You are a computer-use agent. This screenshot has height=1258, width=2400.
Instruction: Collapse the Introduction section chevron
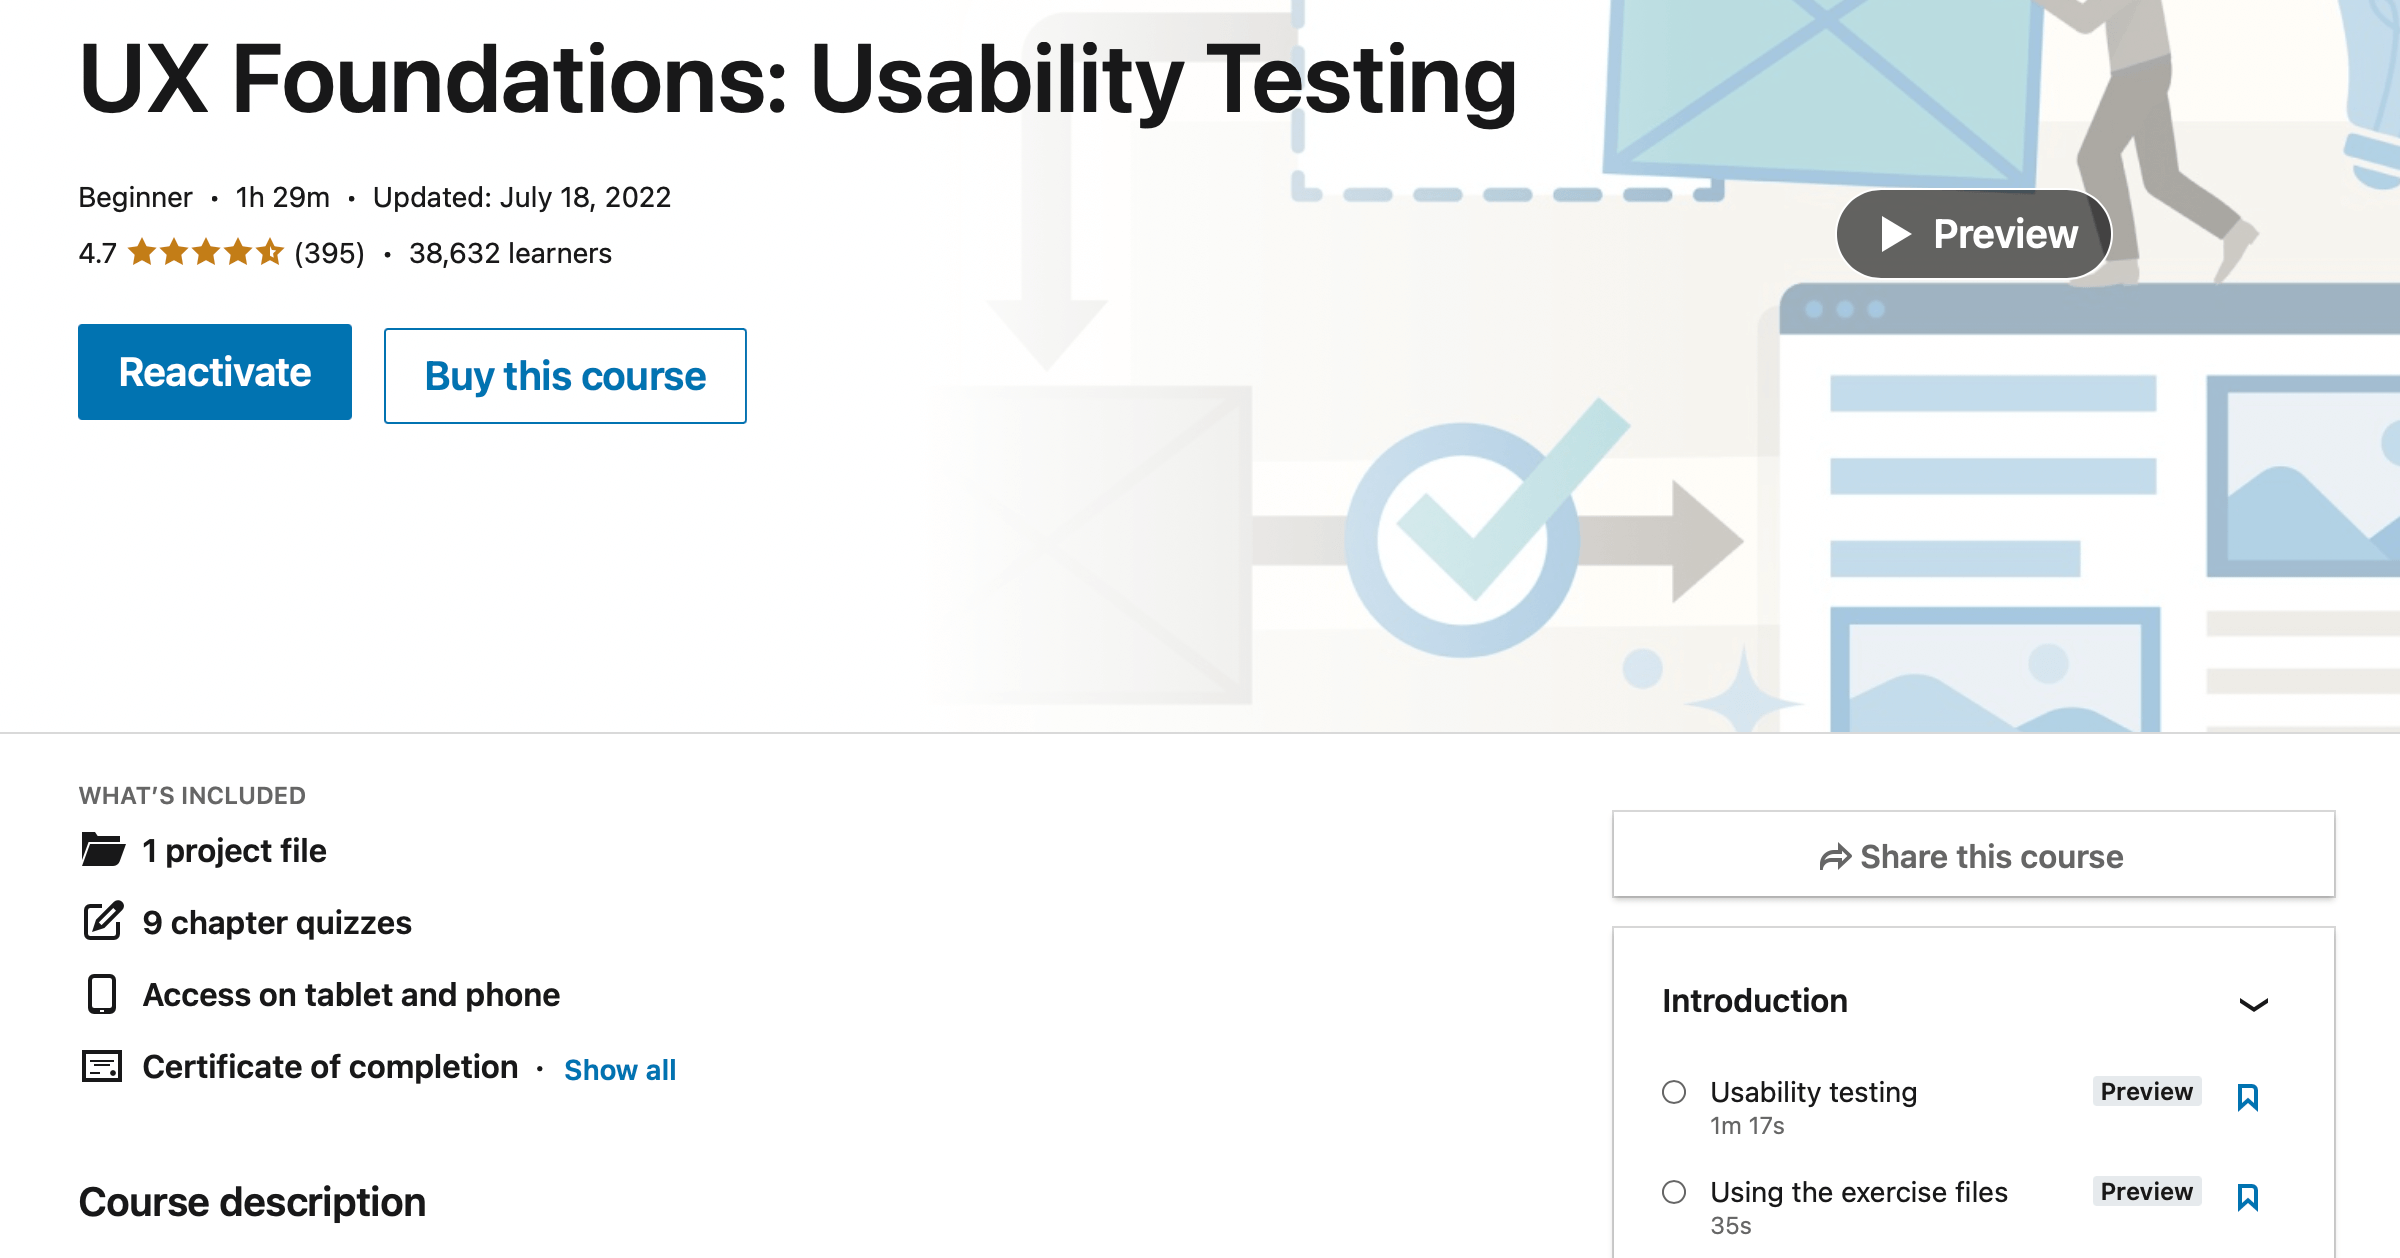[x=2253, y=1004]
